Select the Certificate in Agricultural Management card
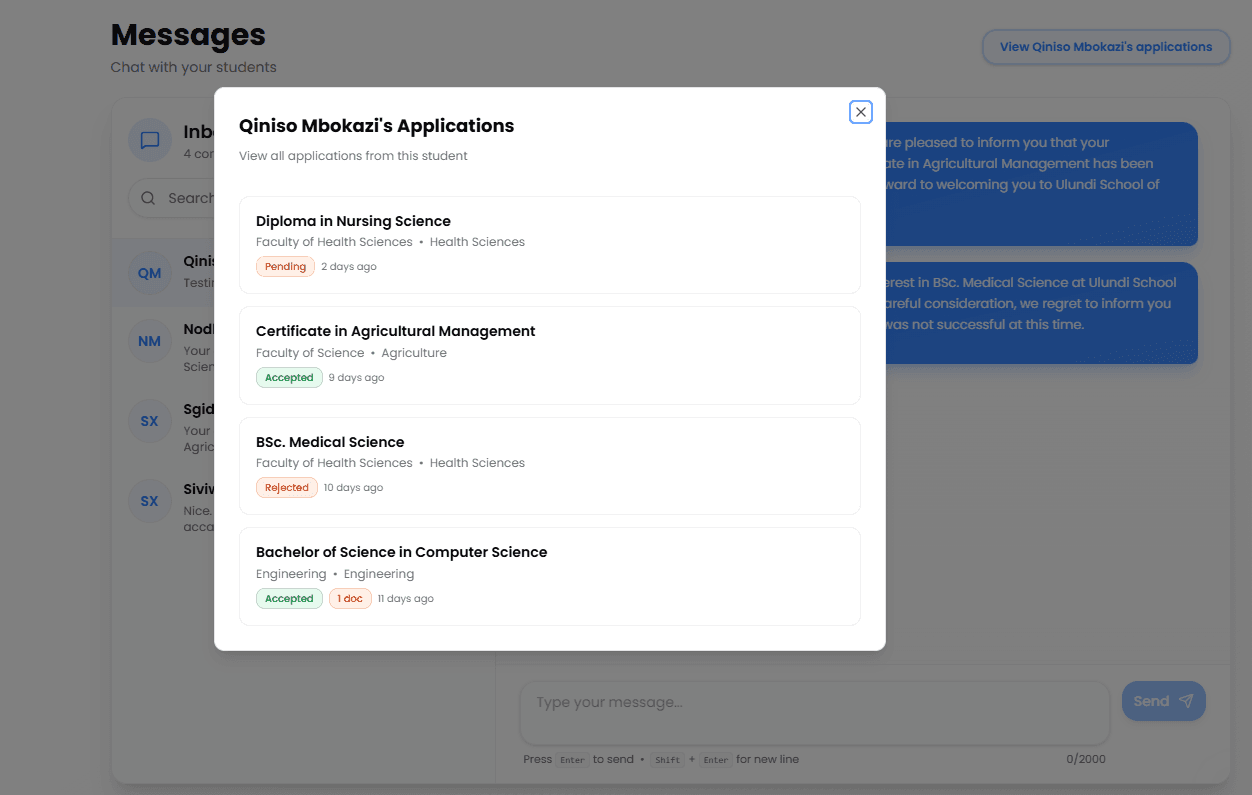The width and height of the screenshot is (1252, 795). [549, 355]
